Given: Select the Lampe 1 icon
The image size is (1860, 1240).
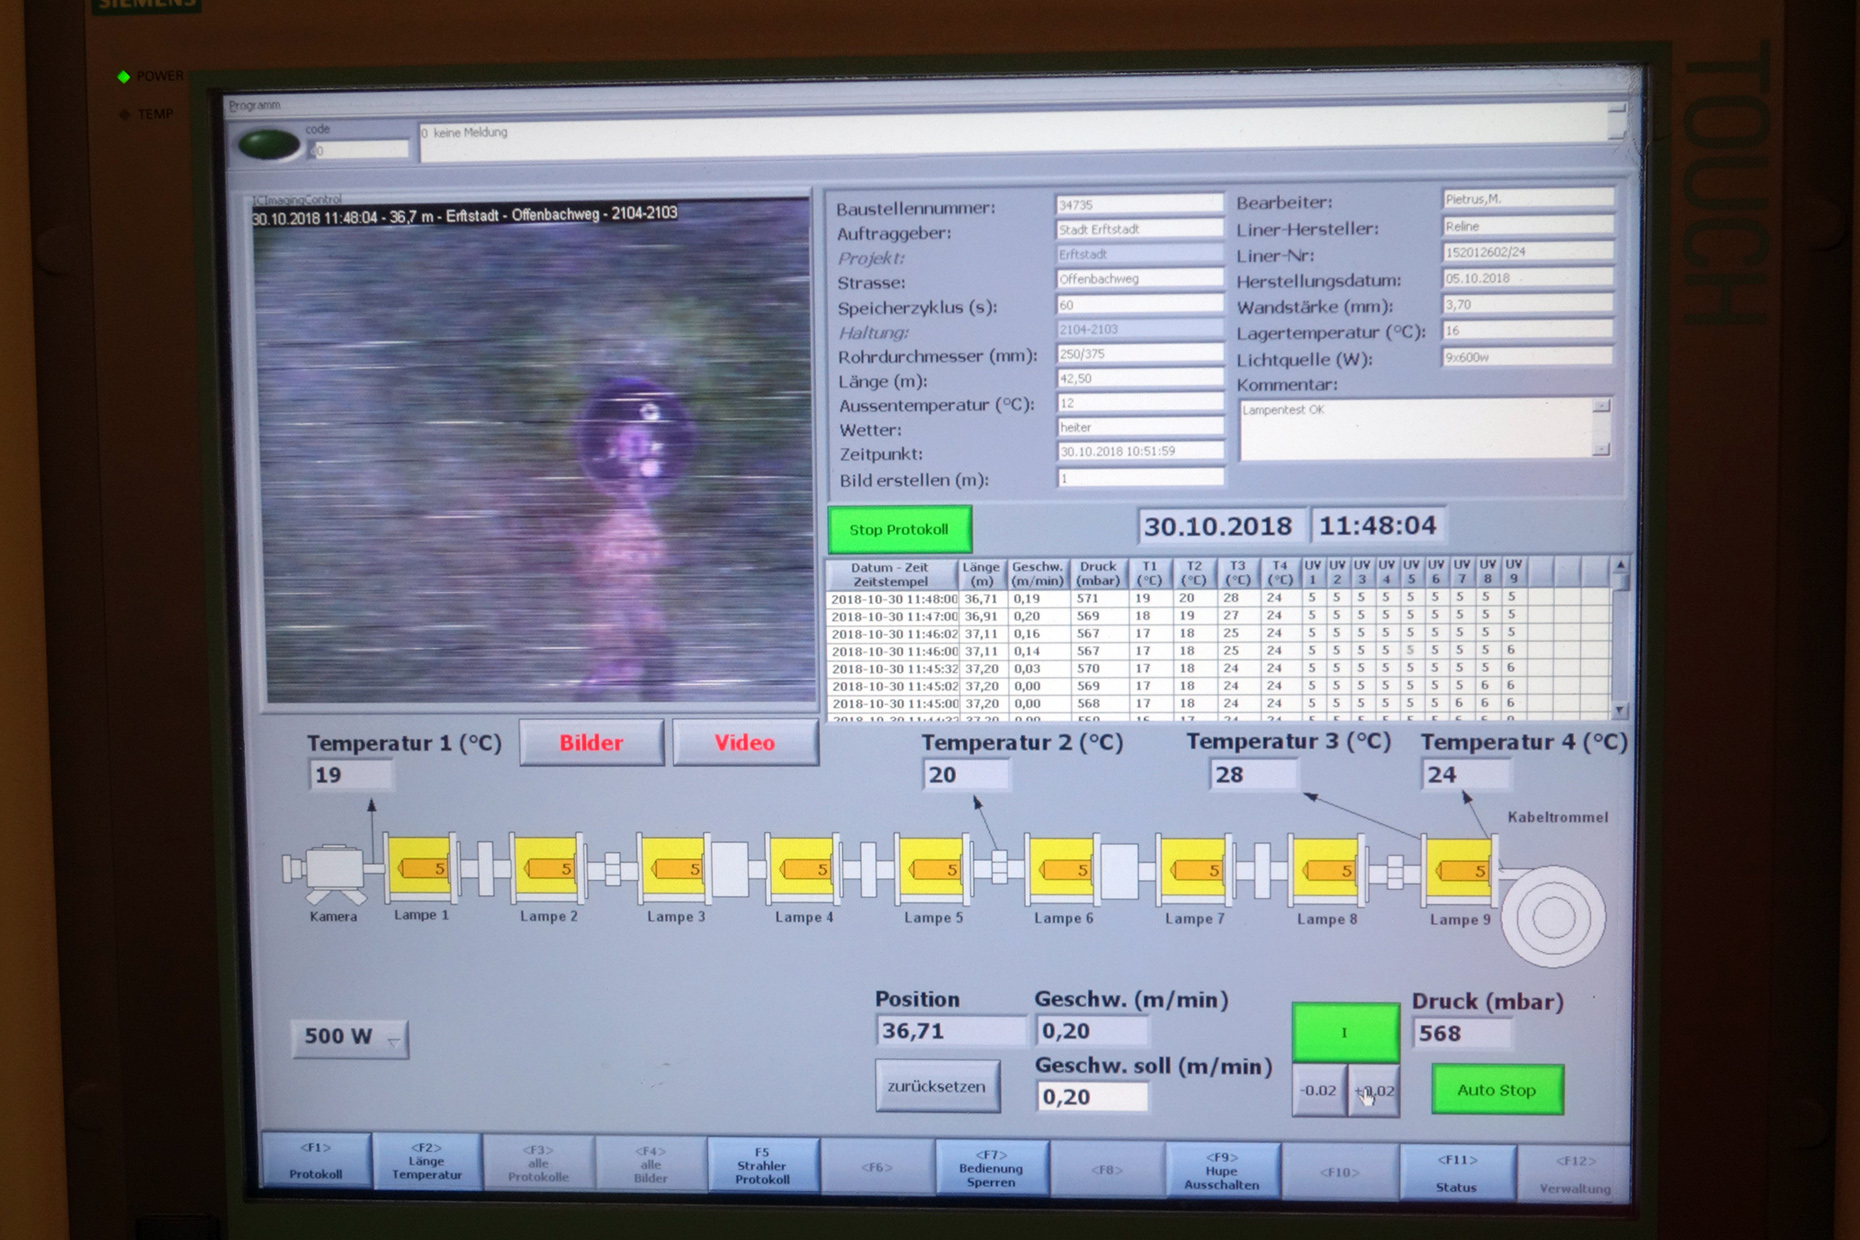Looking at the screenshot, I should (420, 867).
